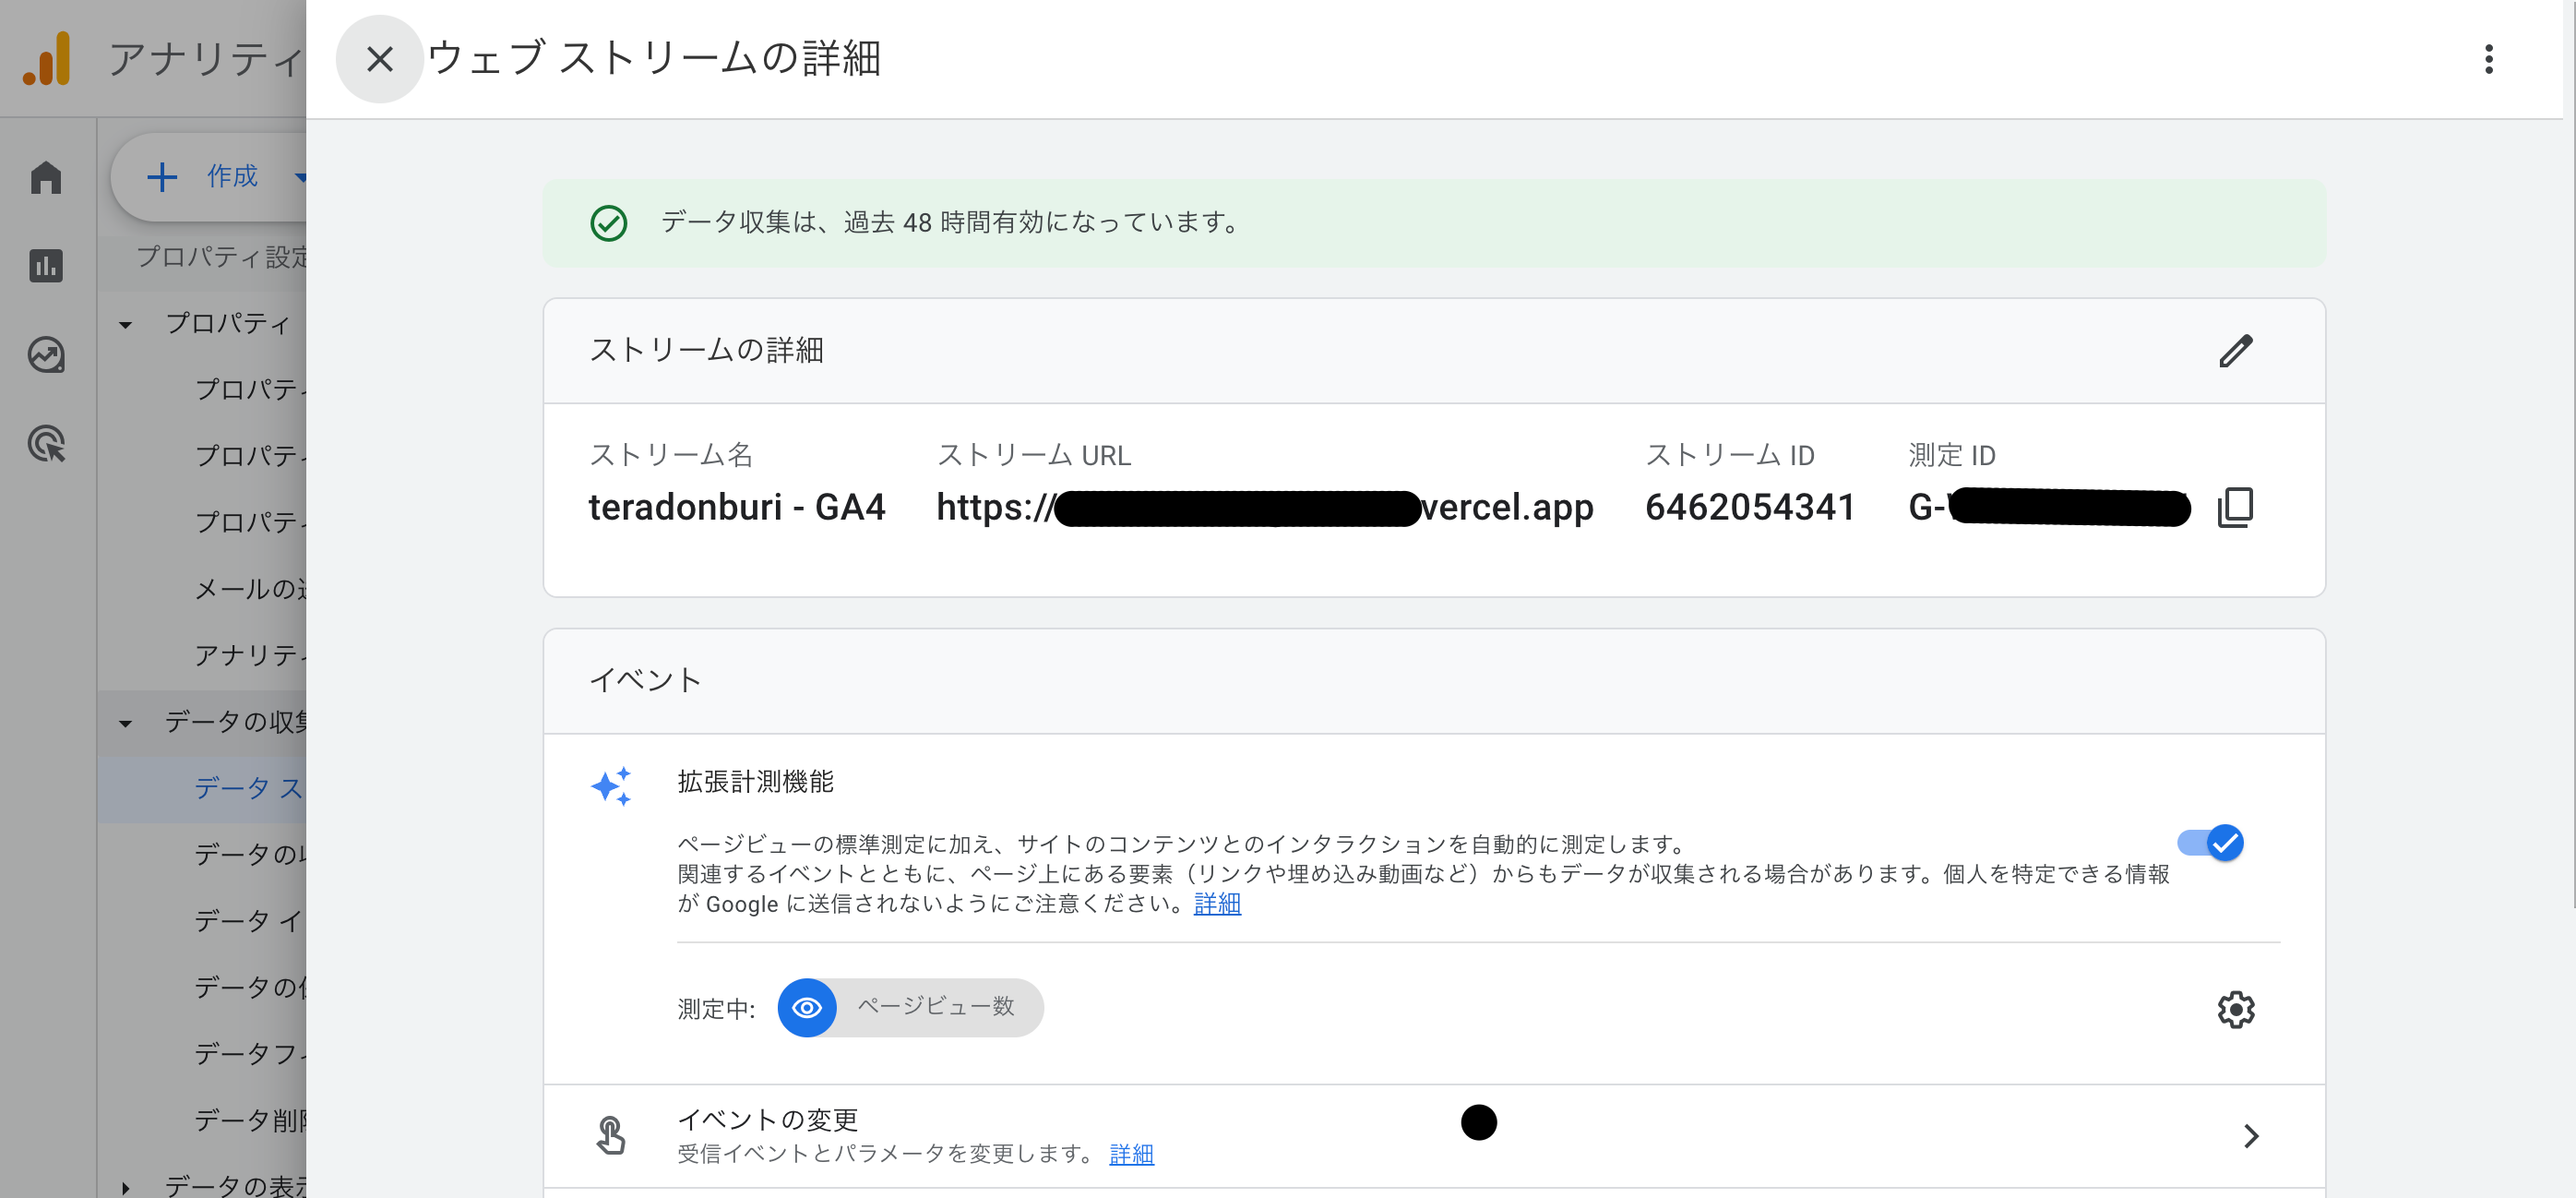Select データ ストリーム in the sidebar

246,789
